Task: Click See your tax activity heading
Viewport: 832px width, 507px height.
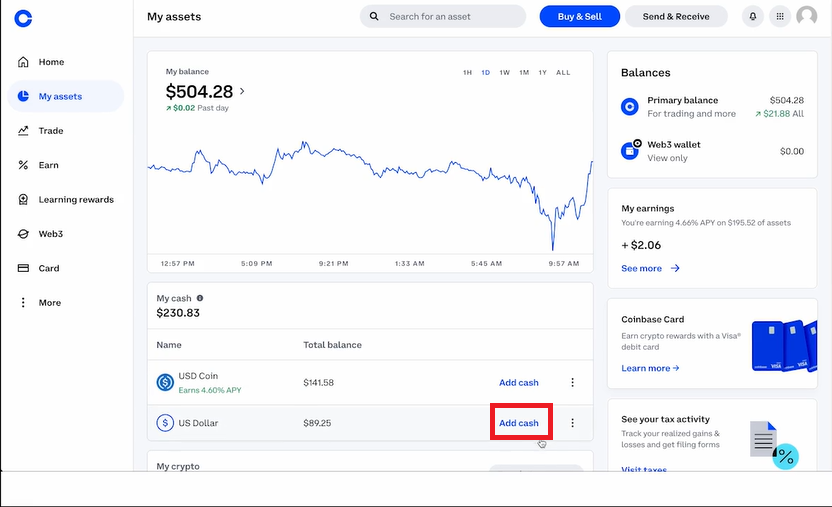Action: coord(665,419)
